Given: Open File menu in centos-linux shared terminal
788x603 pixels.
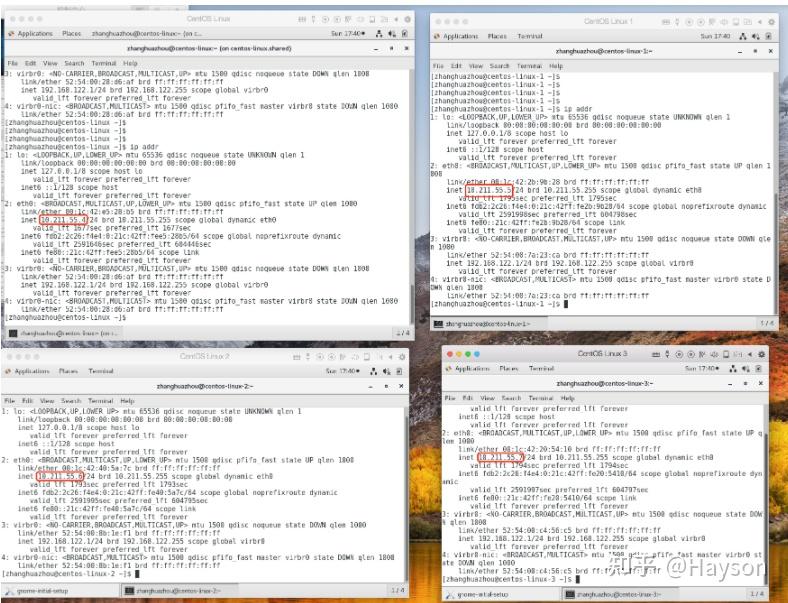Looking at the screenshot, I should (13, 63).
